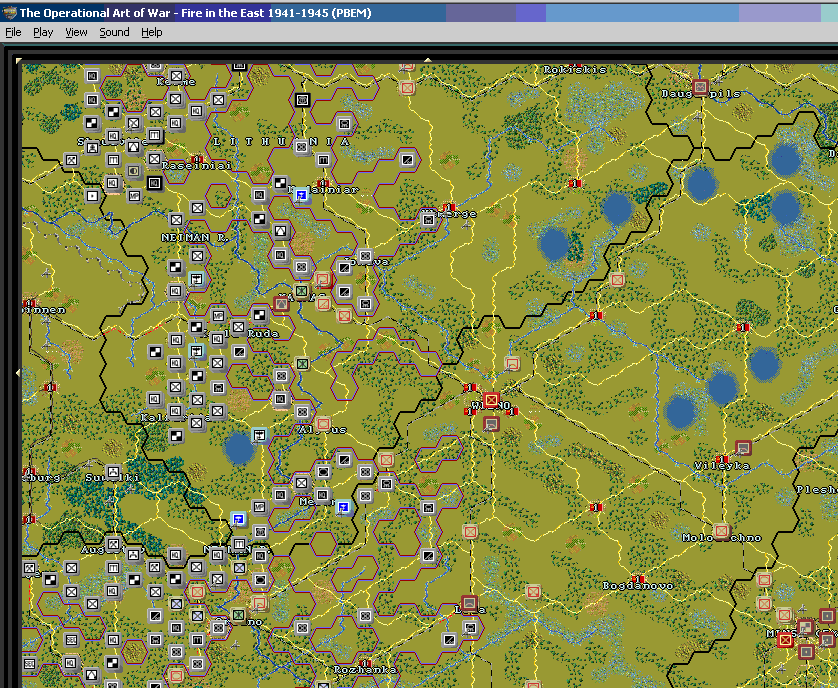Click the red objective marker at Ukmerge
839x688 pixels.
pos(449,208)
